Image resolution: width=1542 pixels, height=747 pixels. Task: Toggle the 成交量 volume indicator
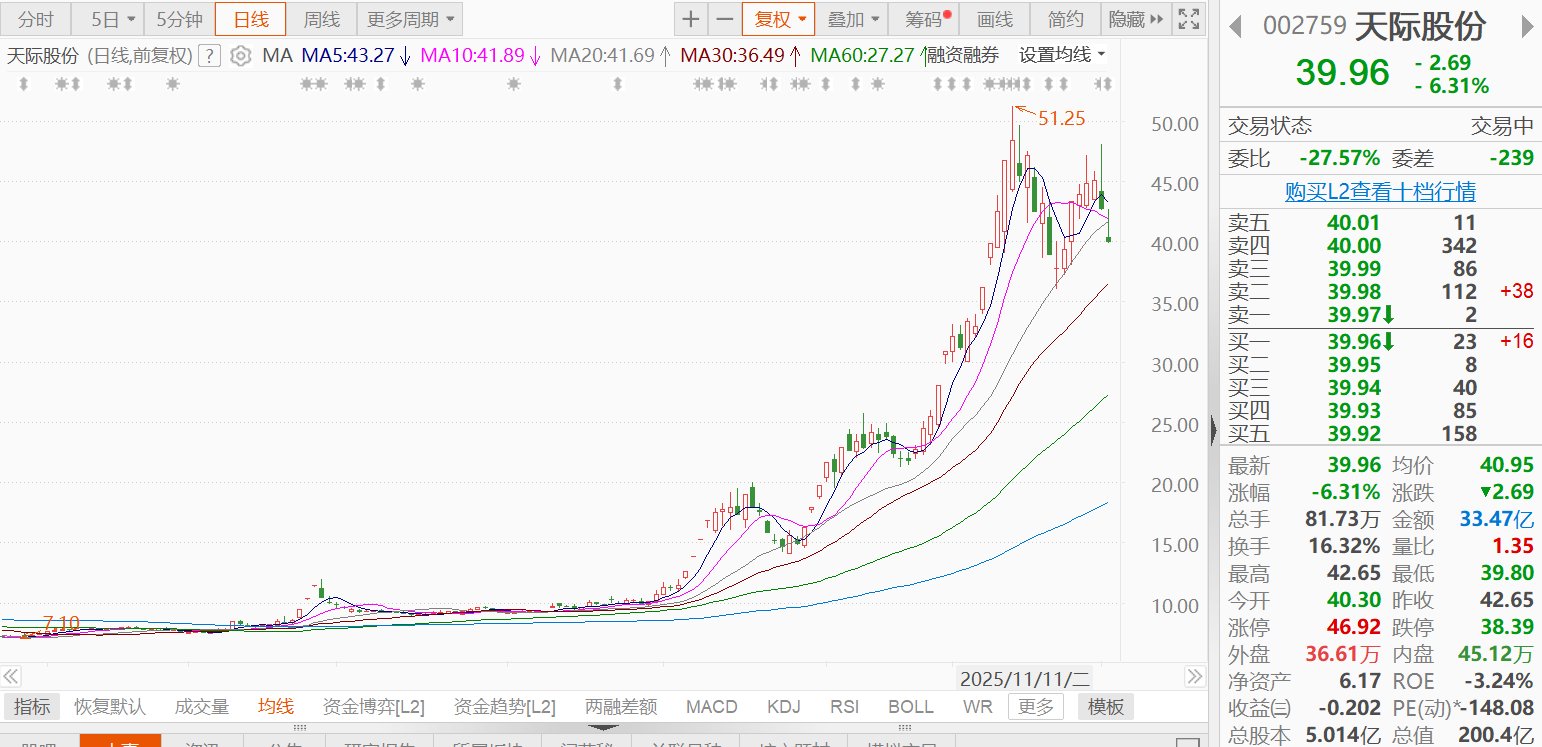[202, 707]
